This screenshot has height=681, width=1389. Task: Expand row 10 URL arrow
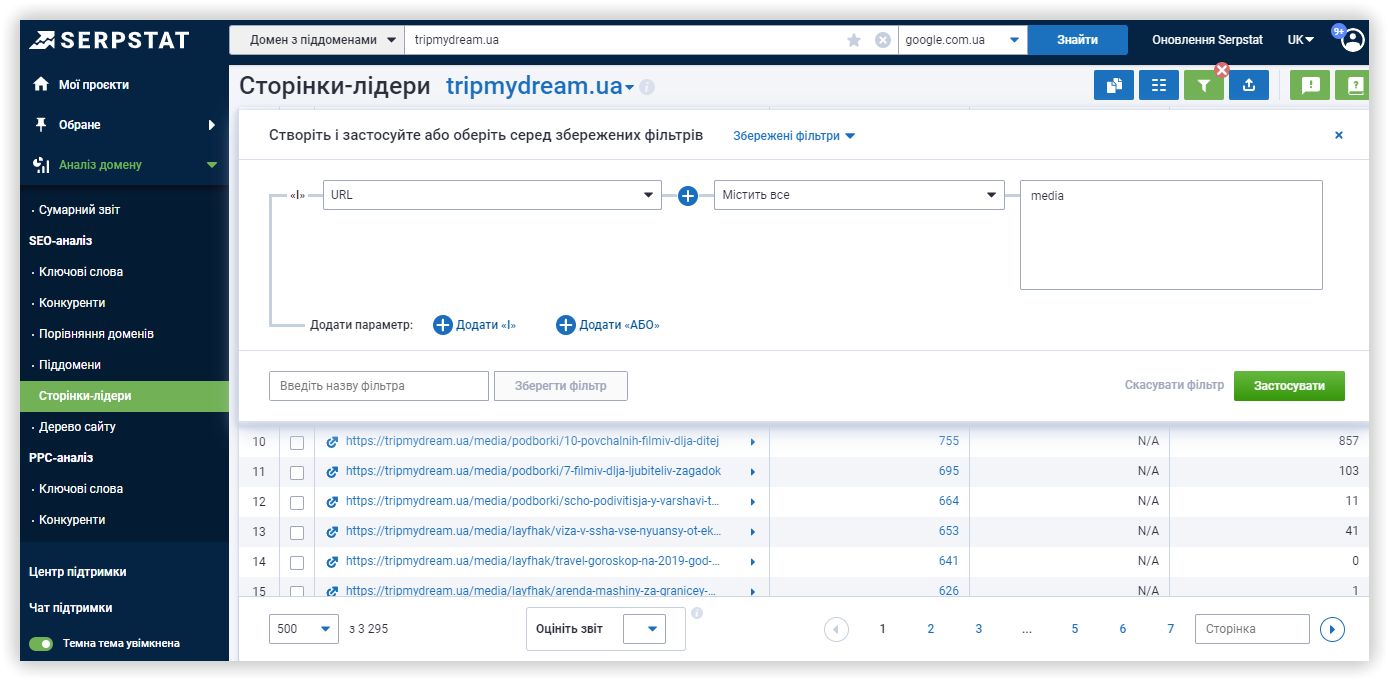click(x=753, y=441)
